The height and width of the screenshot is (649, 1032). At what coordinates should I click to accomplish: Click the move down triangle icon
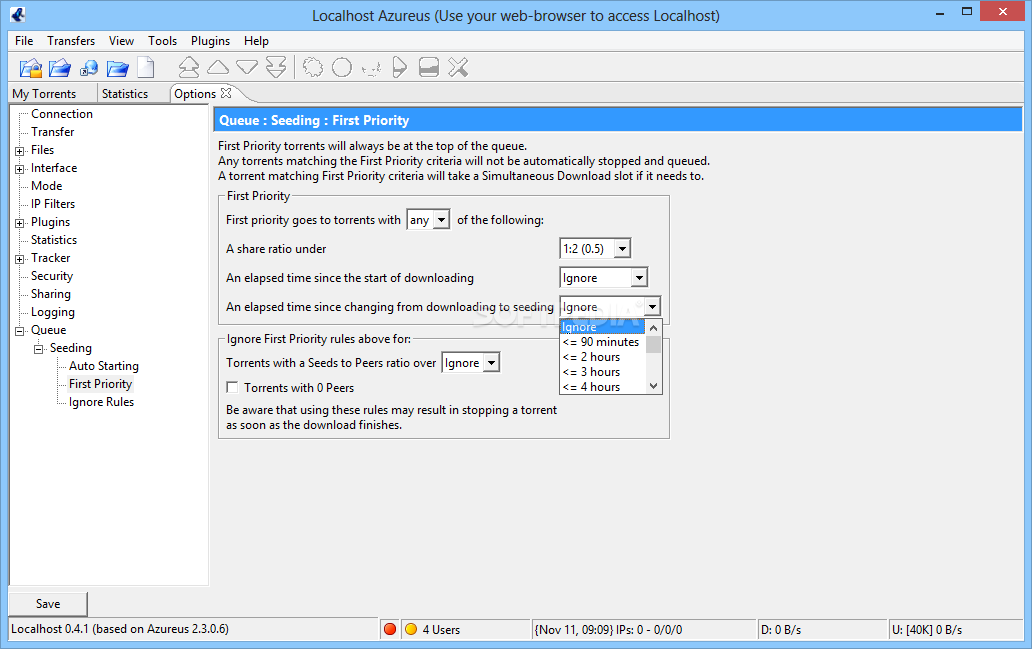click(247, 67)
